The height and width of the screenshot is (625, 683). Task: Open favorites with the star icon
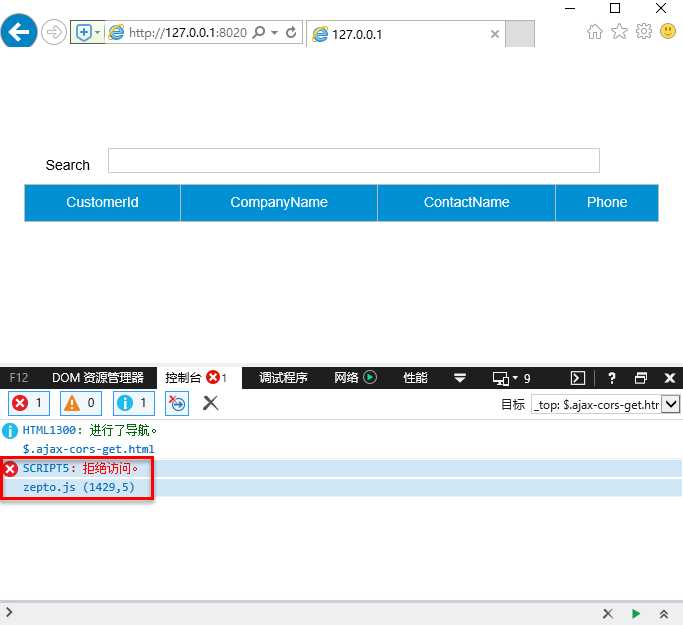click(619, 31)
